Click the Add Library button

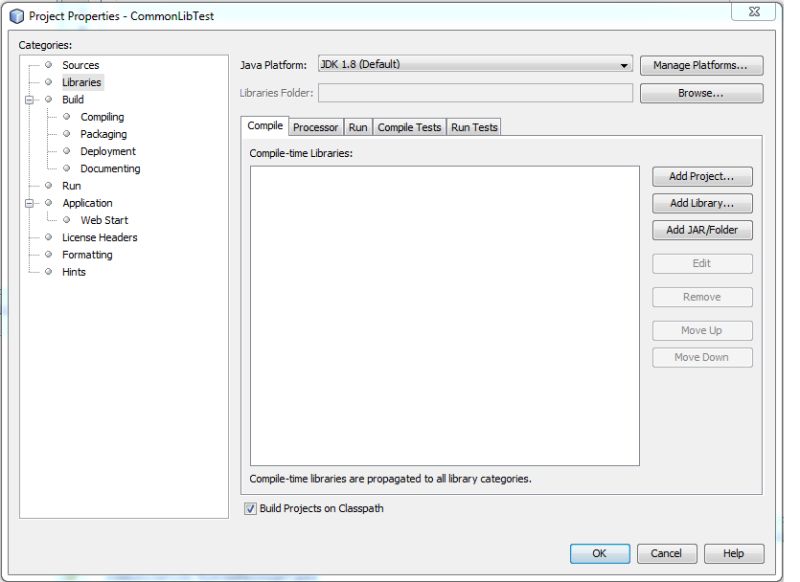[x=701, y=203]
